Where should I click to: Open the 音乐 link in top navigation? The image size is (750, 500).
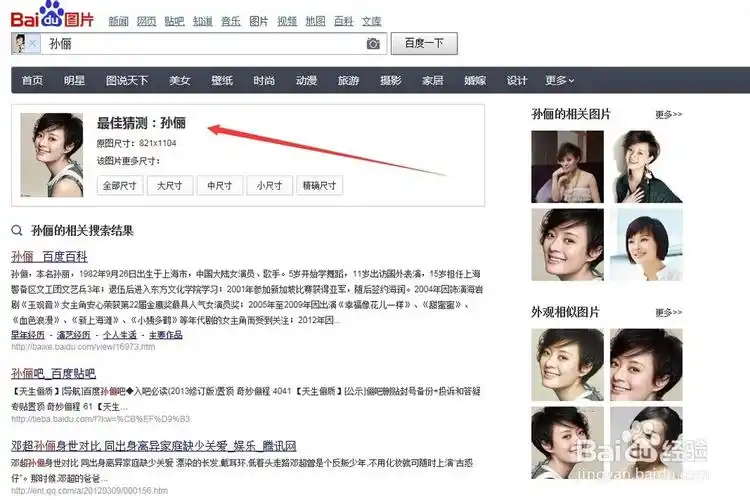coord(231,21)
